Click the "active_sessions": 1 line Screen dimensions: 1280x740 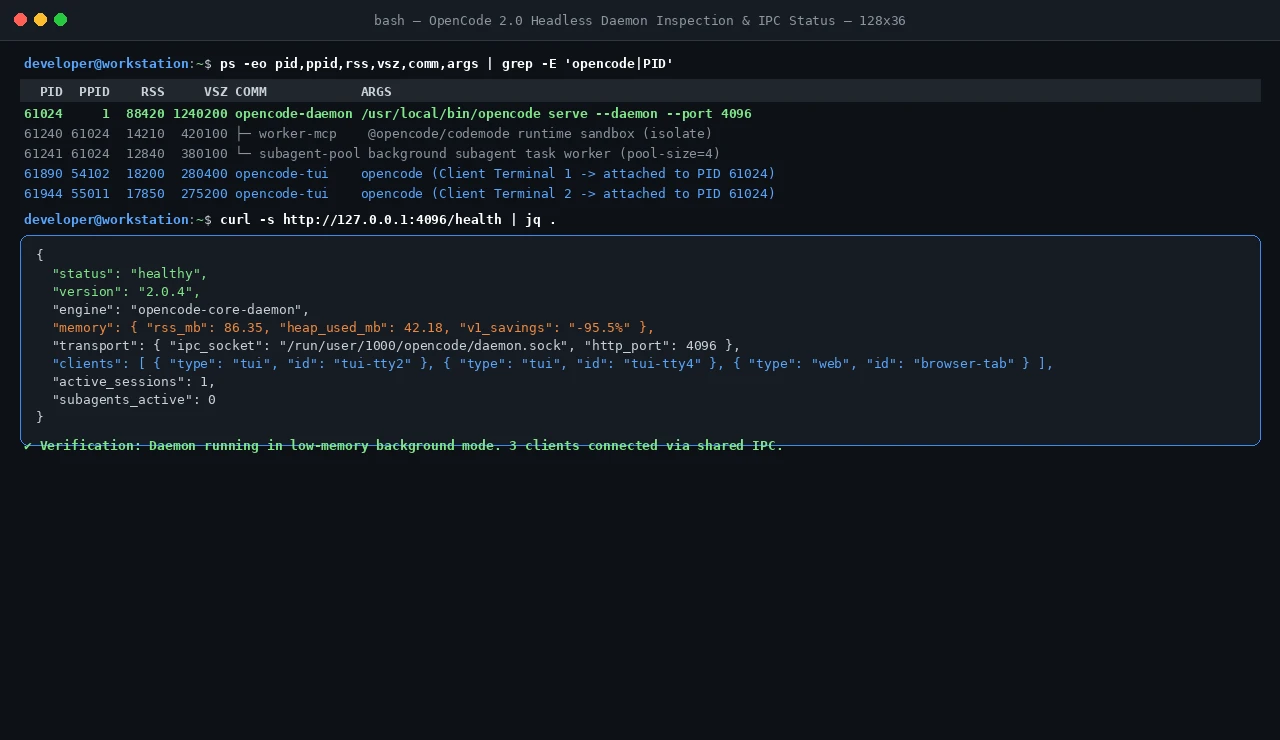point(134,382)
